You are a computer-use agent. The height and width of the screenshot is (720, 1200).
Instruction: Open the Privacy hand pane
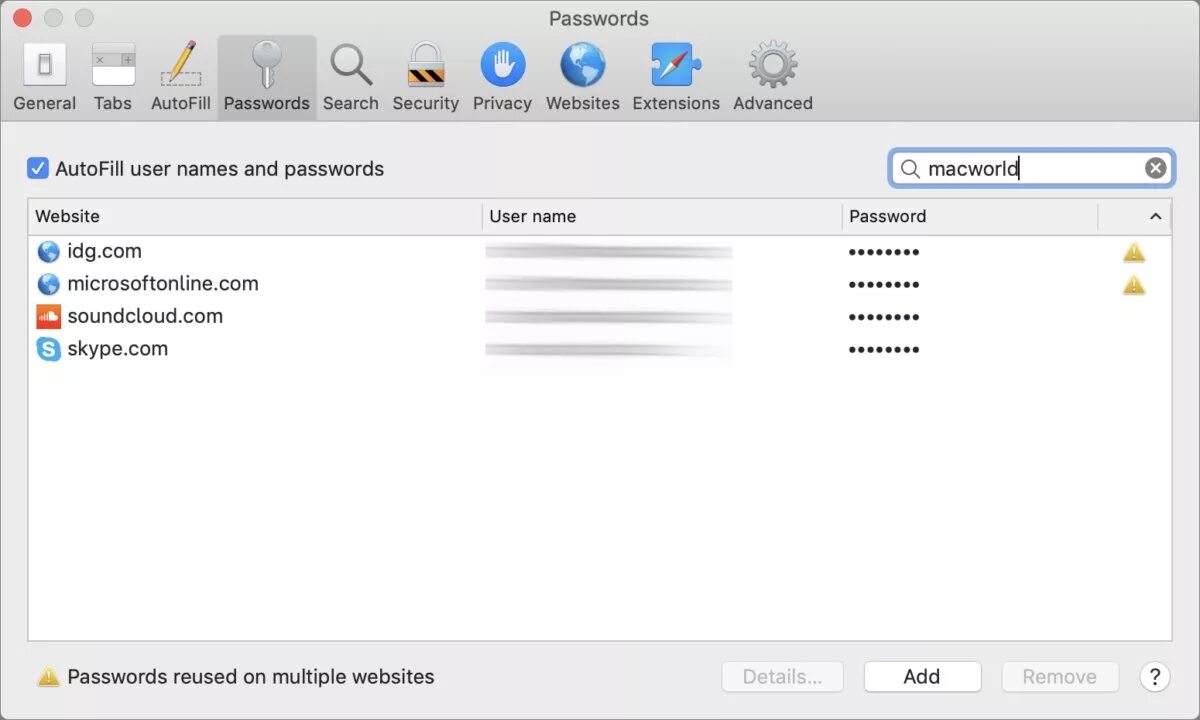(502, 78)
